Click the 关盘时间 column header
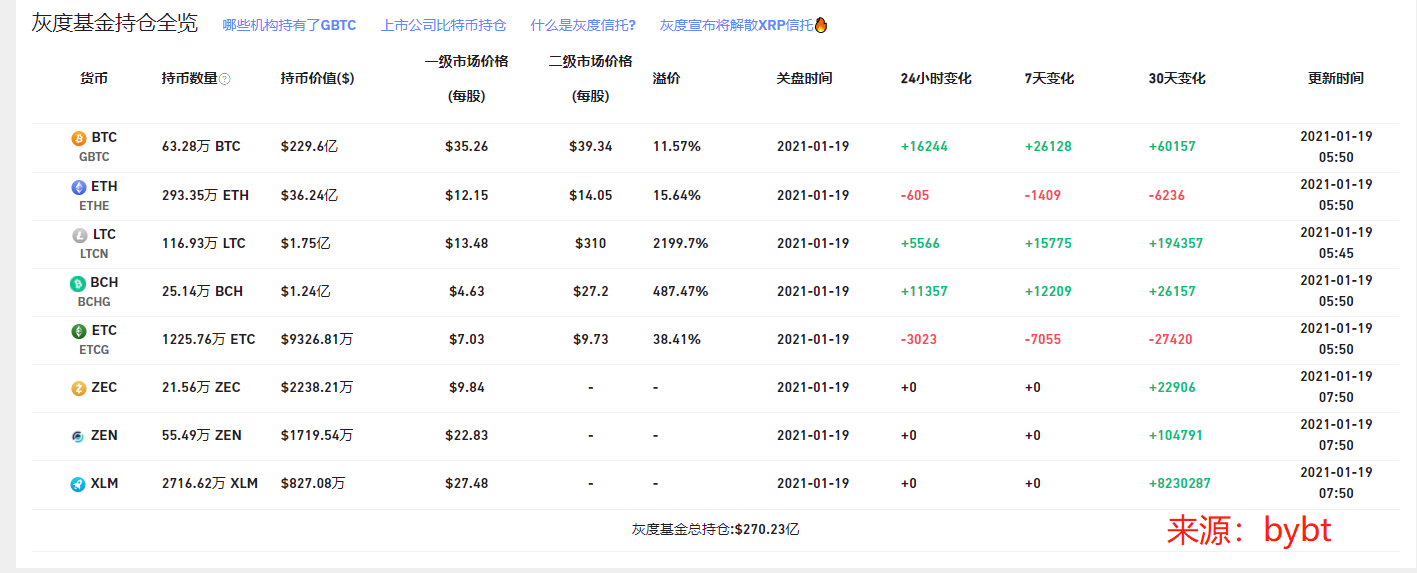The height and width of the screenshot is (573, 1417). (x=804, y=78)
